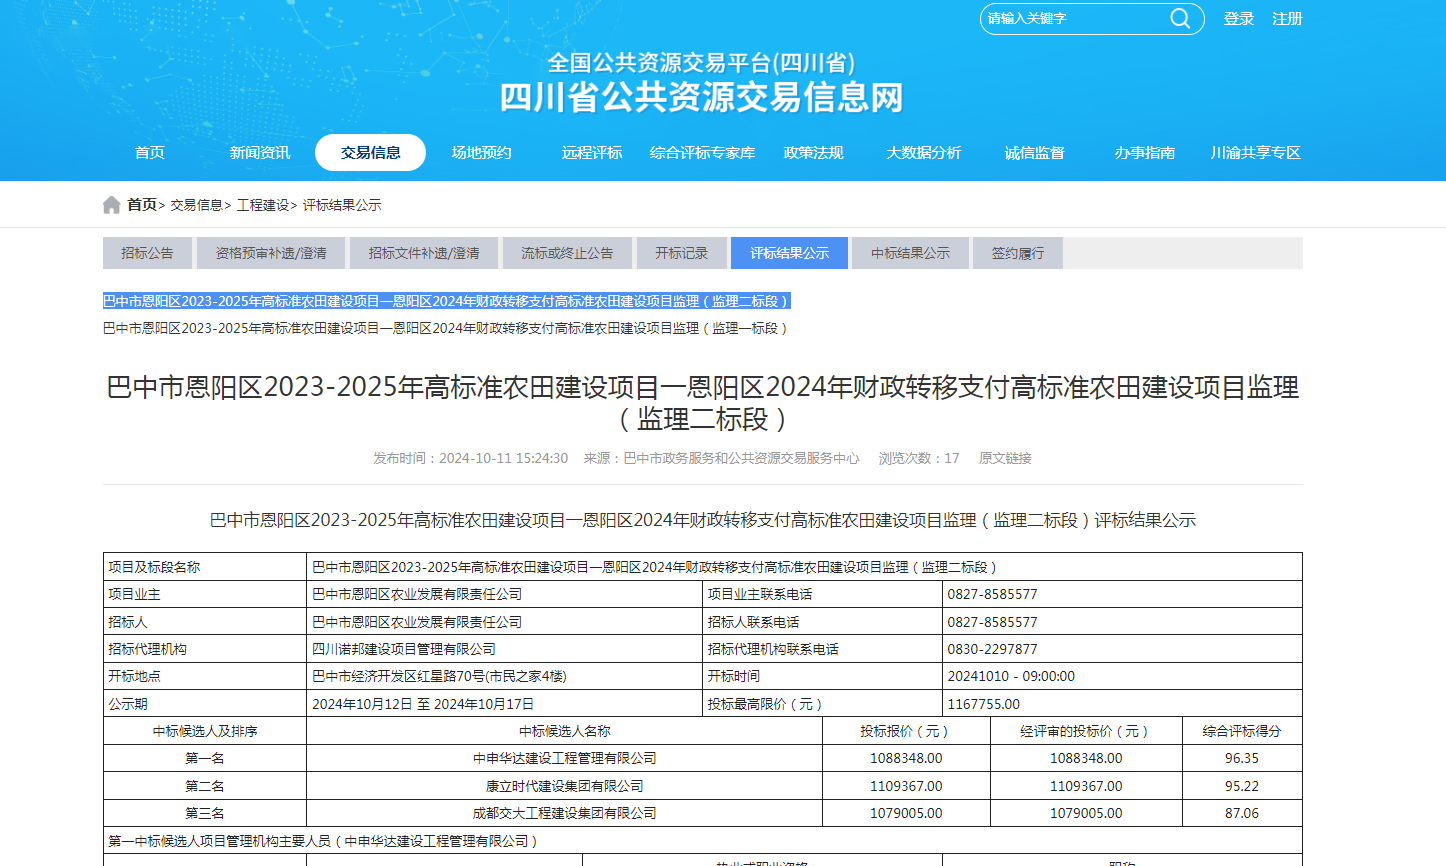Click the search magnifier icon
Image resolution: width=1446 pixels, height=866 pixels.
[x=1180, y=19]
